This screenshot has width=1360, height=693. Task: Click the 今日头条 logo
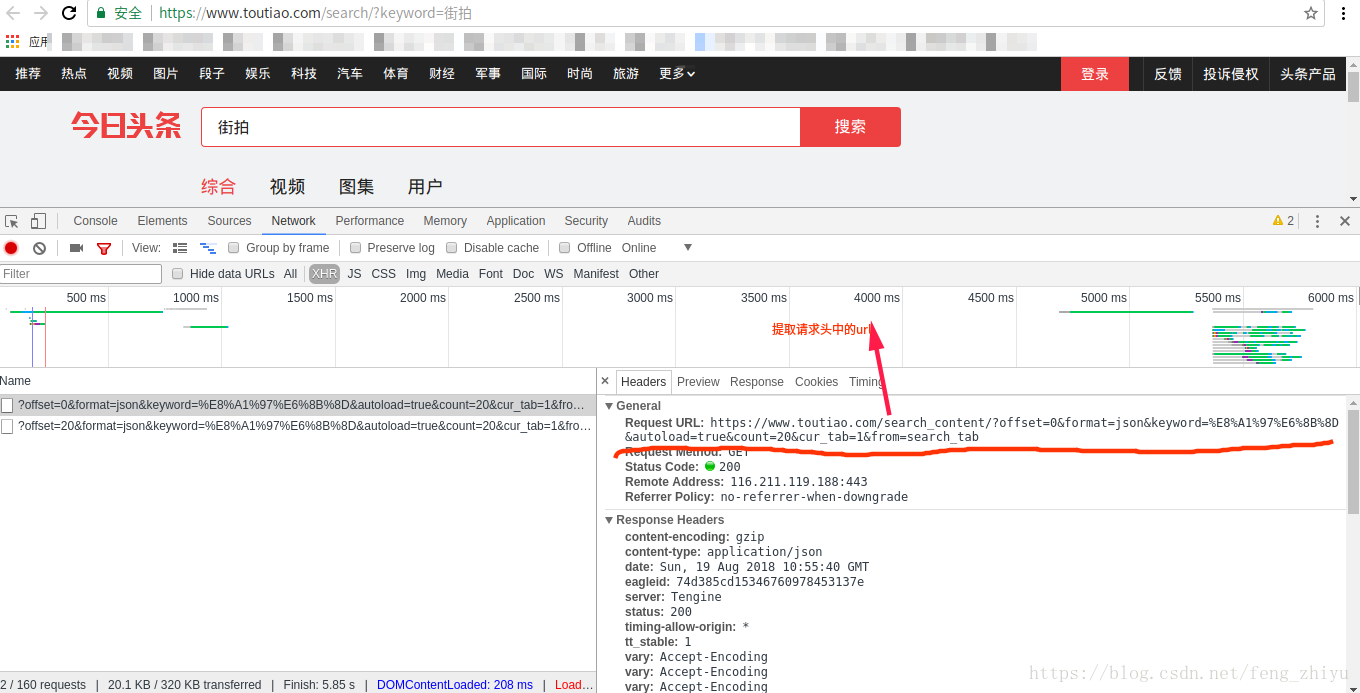(126, 126)
